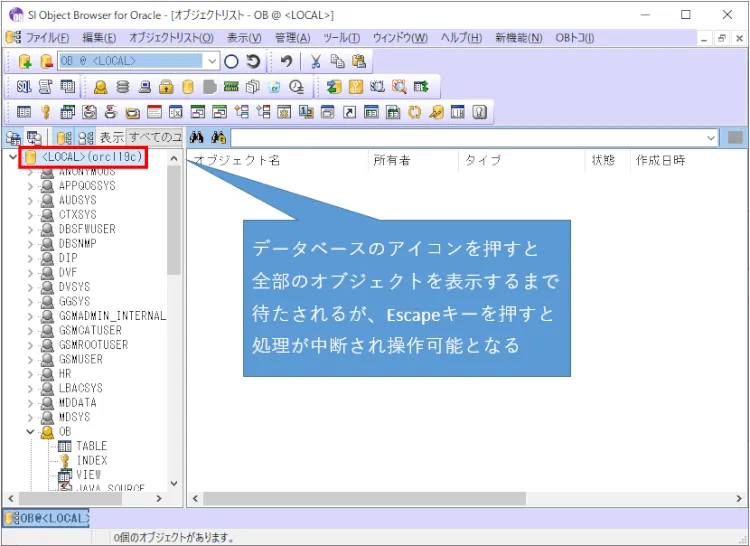Expand the HR user node

coord(30,374)
